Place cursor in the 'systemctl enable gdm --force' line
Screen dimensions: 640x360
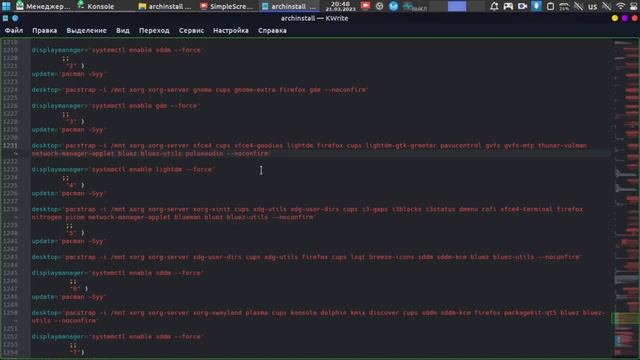tap(116, 106)
